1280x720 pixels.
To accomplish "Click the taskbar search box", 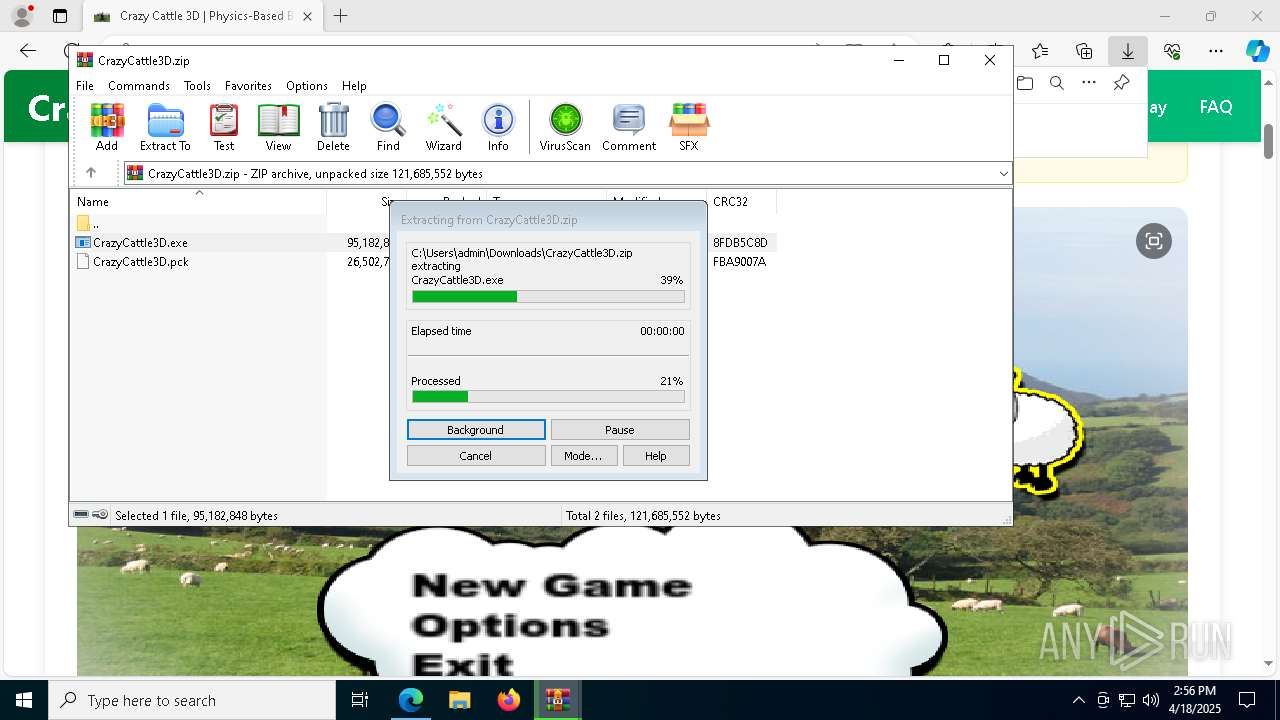I will tap(192, 700).
